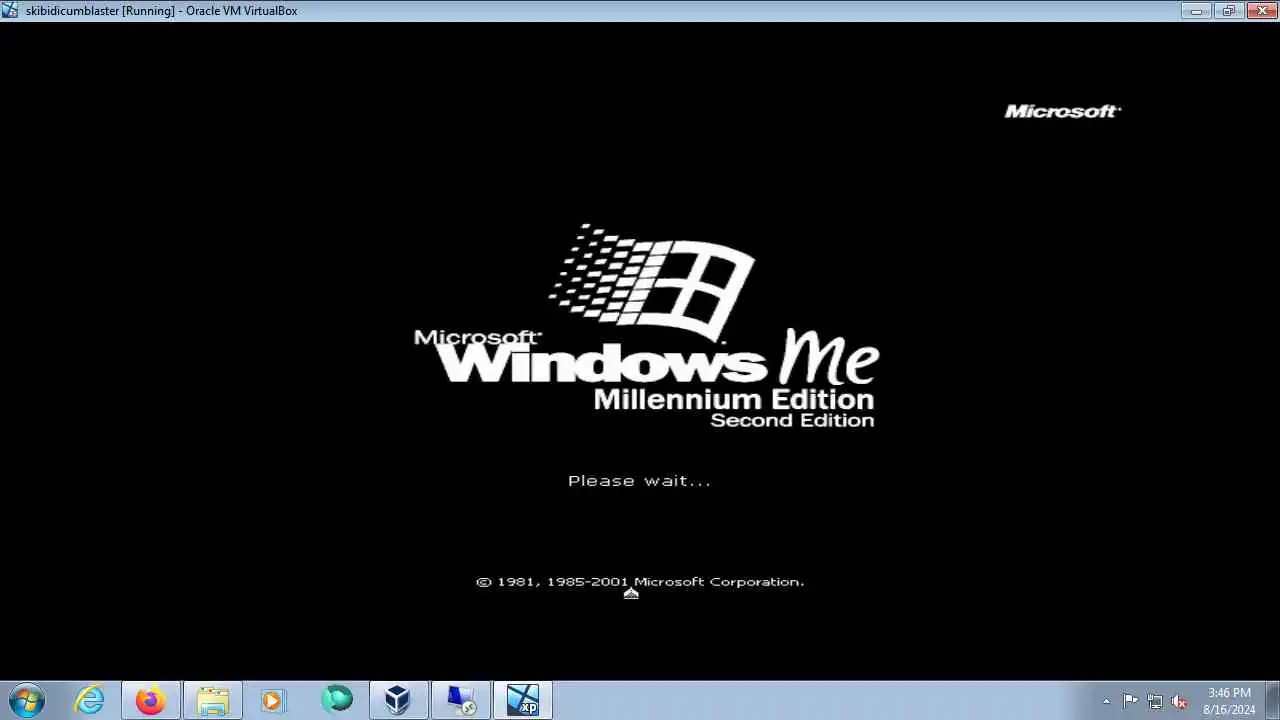Click 'Millennium Edition' text
1280x720 pixels.
click(733, 399)
